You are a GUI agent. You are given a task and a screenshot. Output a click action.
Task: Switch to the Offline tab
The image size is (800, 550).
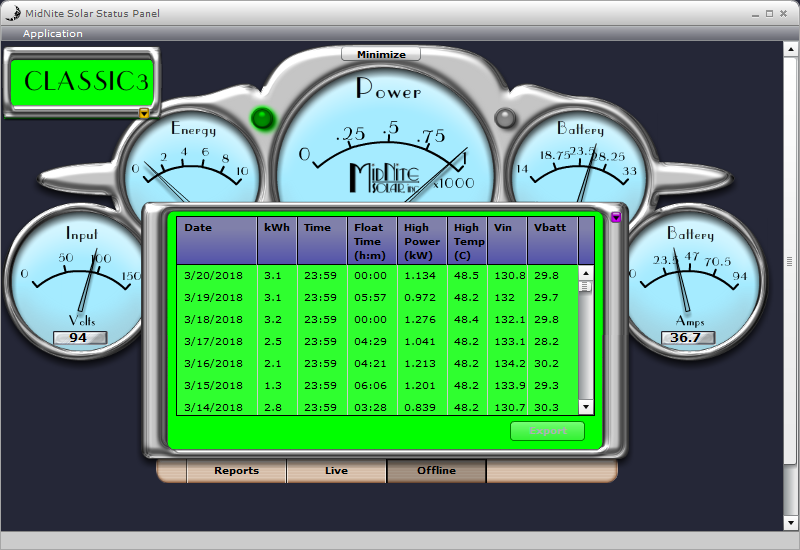point(436,470)
